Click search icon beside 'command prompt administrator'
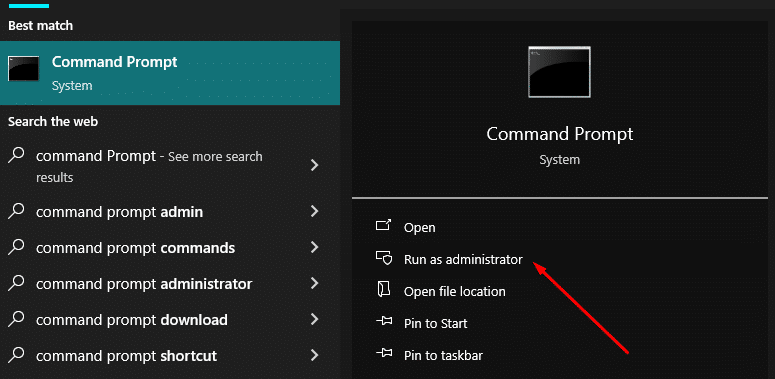The image size is (775, 379). [x=16, y=283]
